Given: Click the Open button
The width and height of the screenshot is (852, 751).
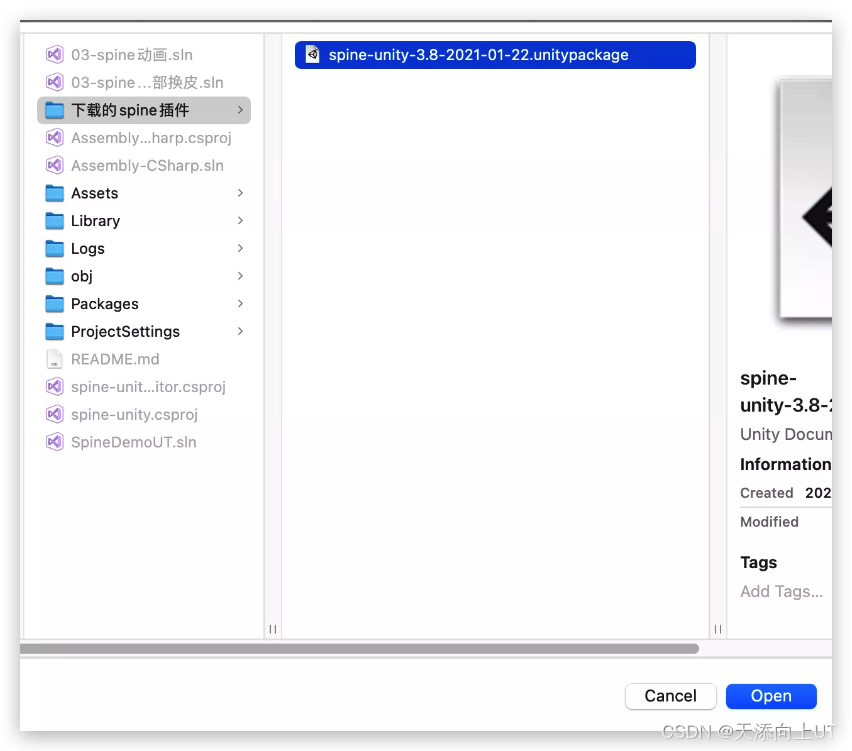Looking at the screenshot, I should coord(770,696).
